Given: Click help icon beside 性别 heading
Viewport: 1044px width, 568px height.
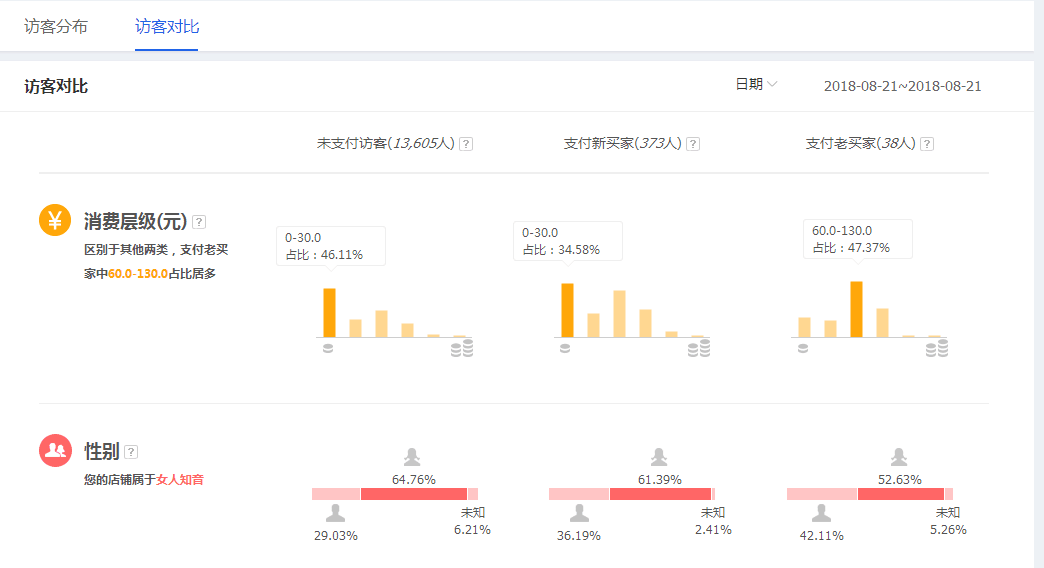Looking at the screenshot, I should point(131,452).
